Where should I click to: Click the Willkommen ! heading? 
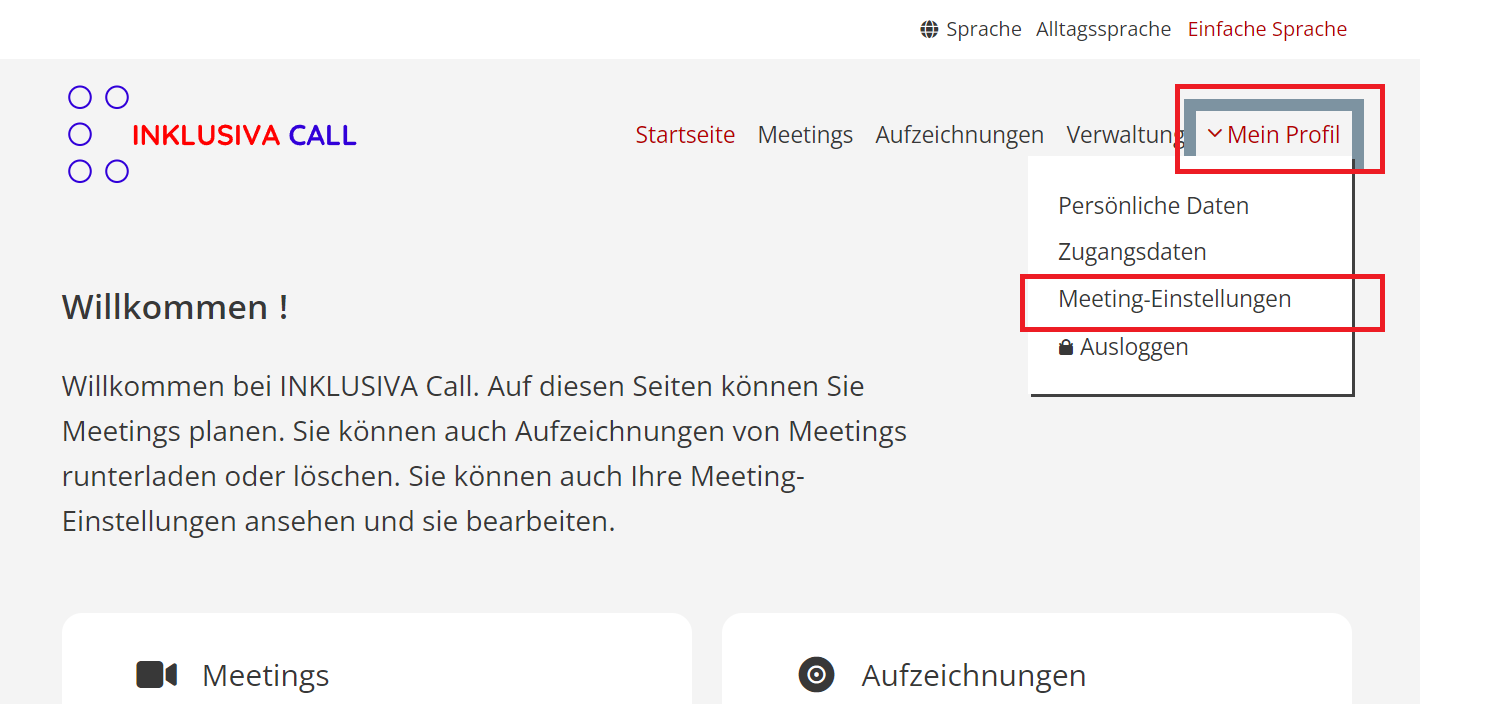[x=175, y=307]
